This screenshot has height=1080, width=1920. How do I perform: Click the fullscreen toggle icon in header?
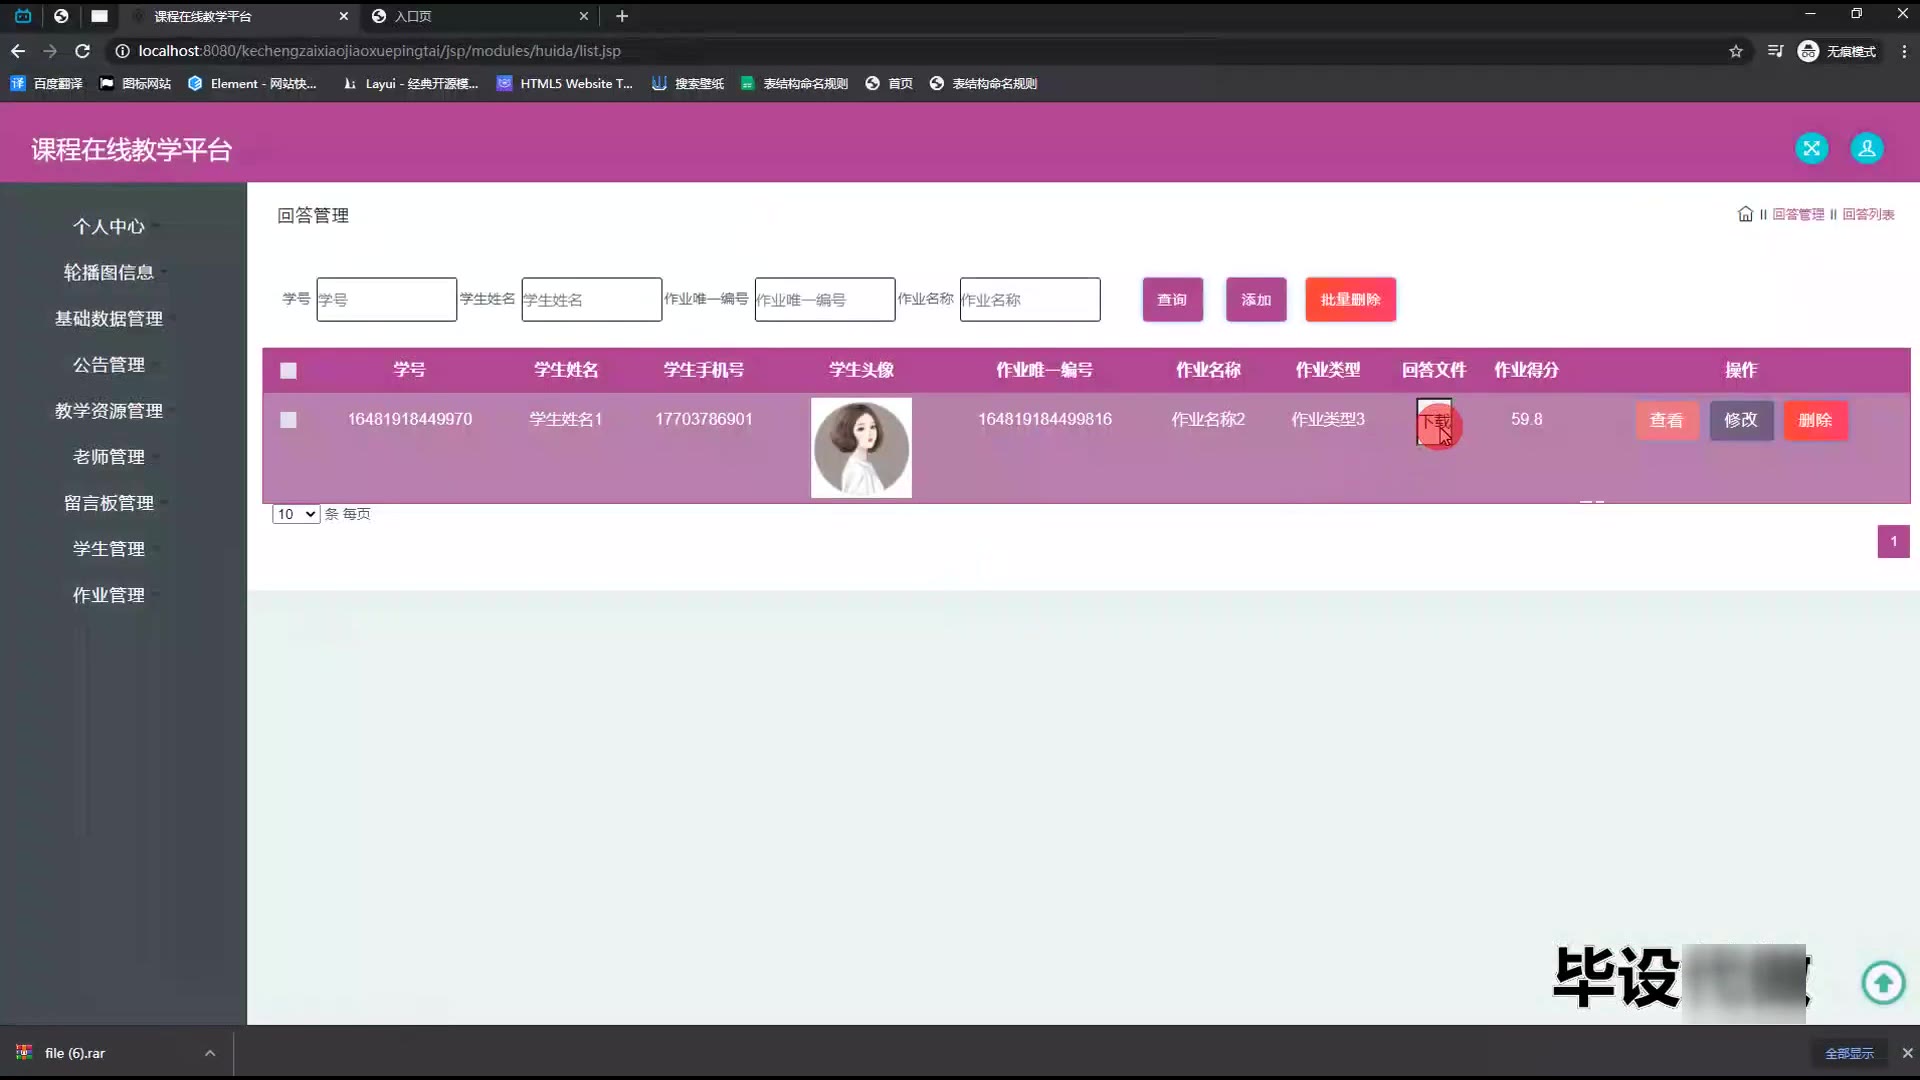1811,148
